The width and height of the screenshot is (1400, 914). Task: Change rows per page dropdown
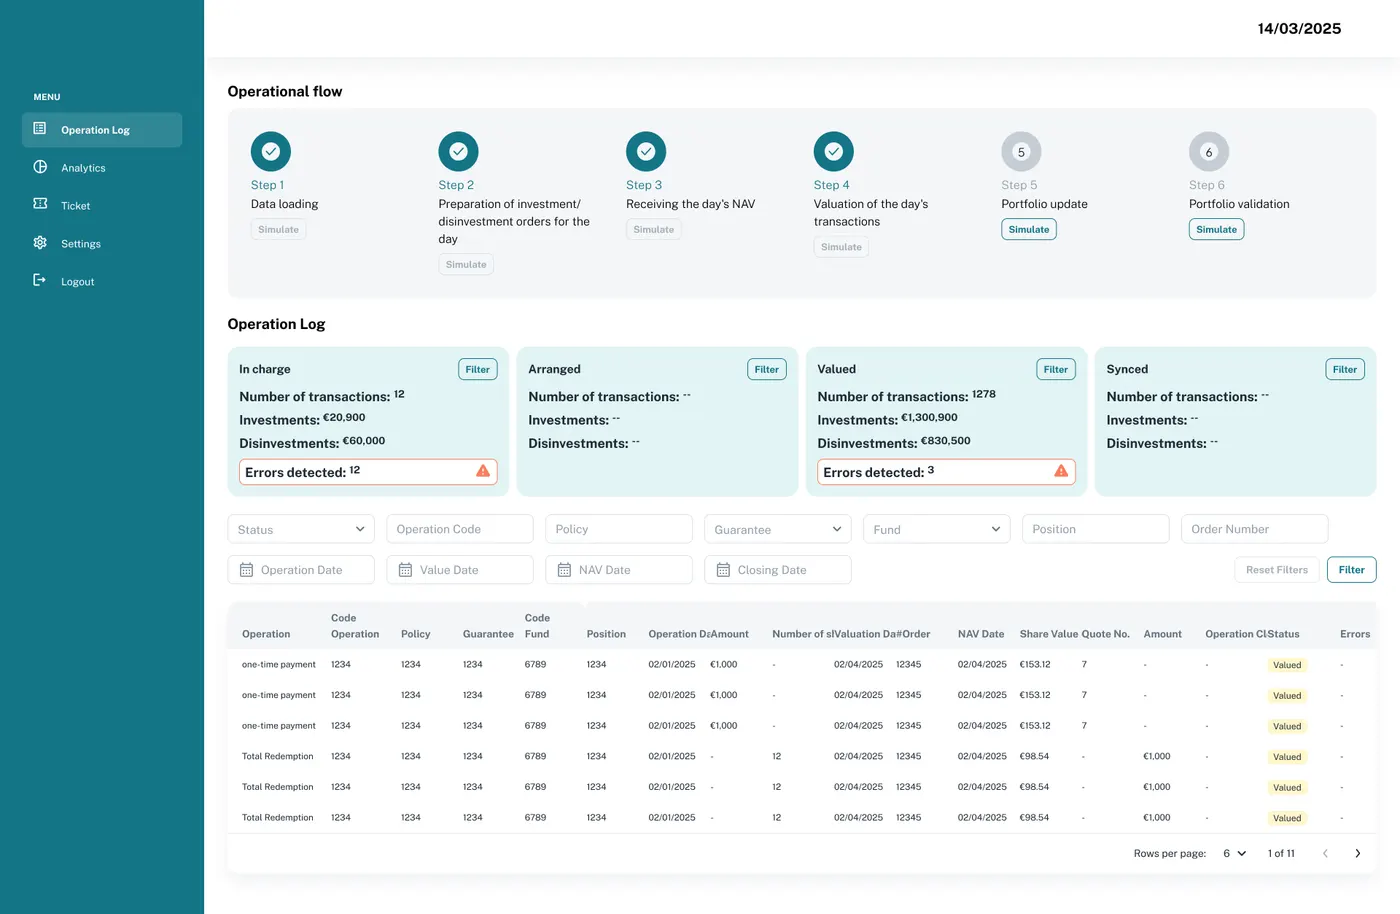coord(1234,853)
